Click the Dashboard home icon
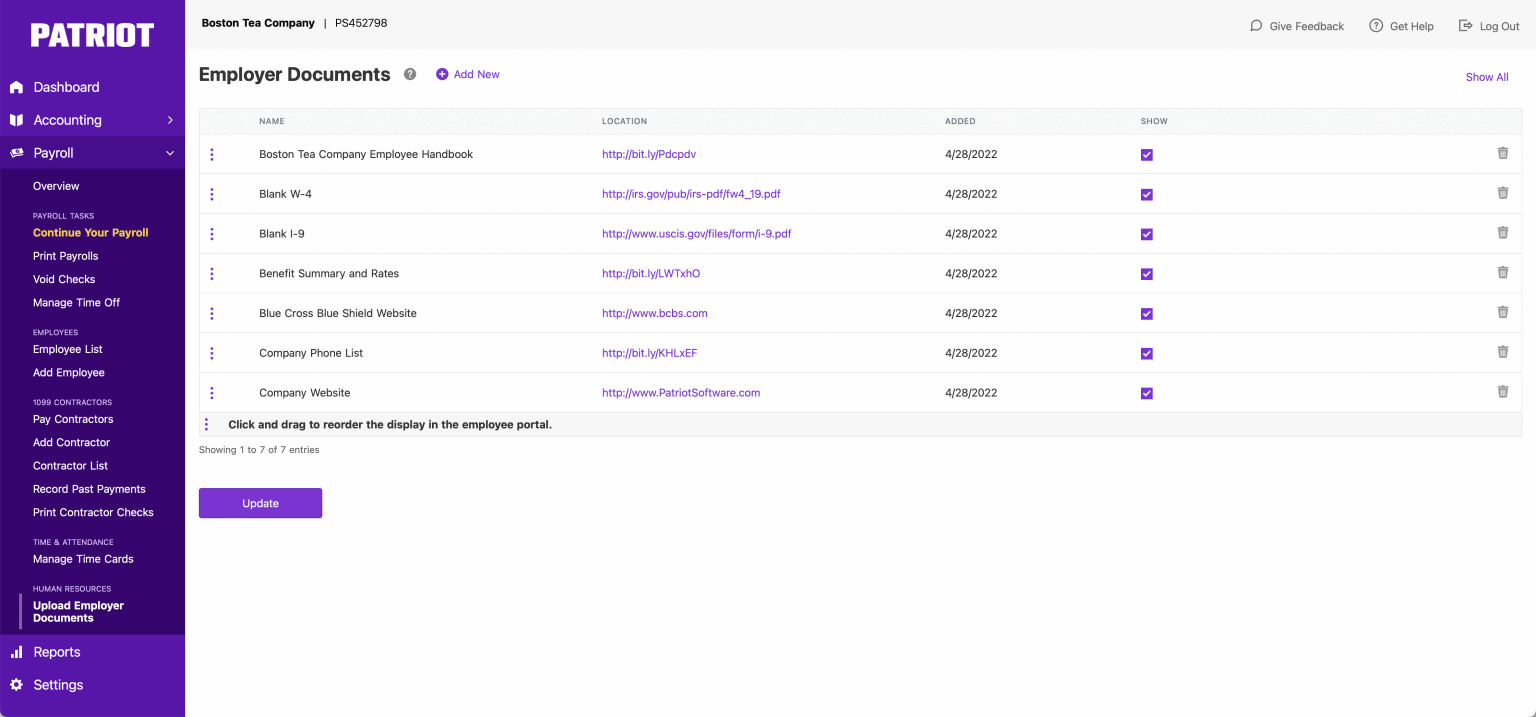 (16, 87)
